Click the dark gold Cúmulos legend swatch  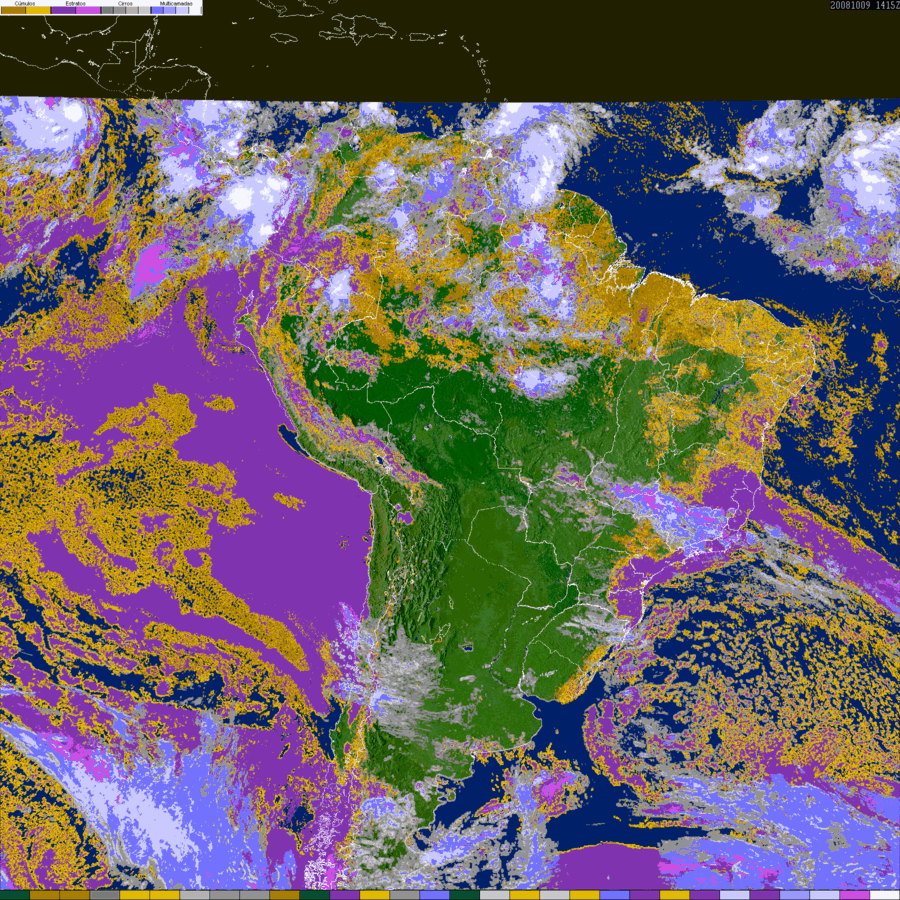[x=13, y=10]
